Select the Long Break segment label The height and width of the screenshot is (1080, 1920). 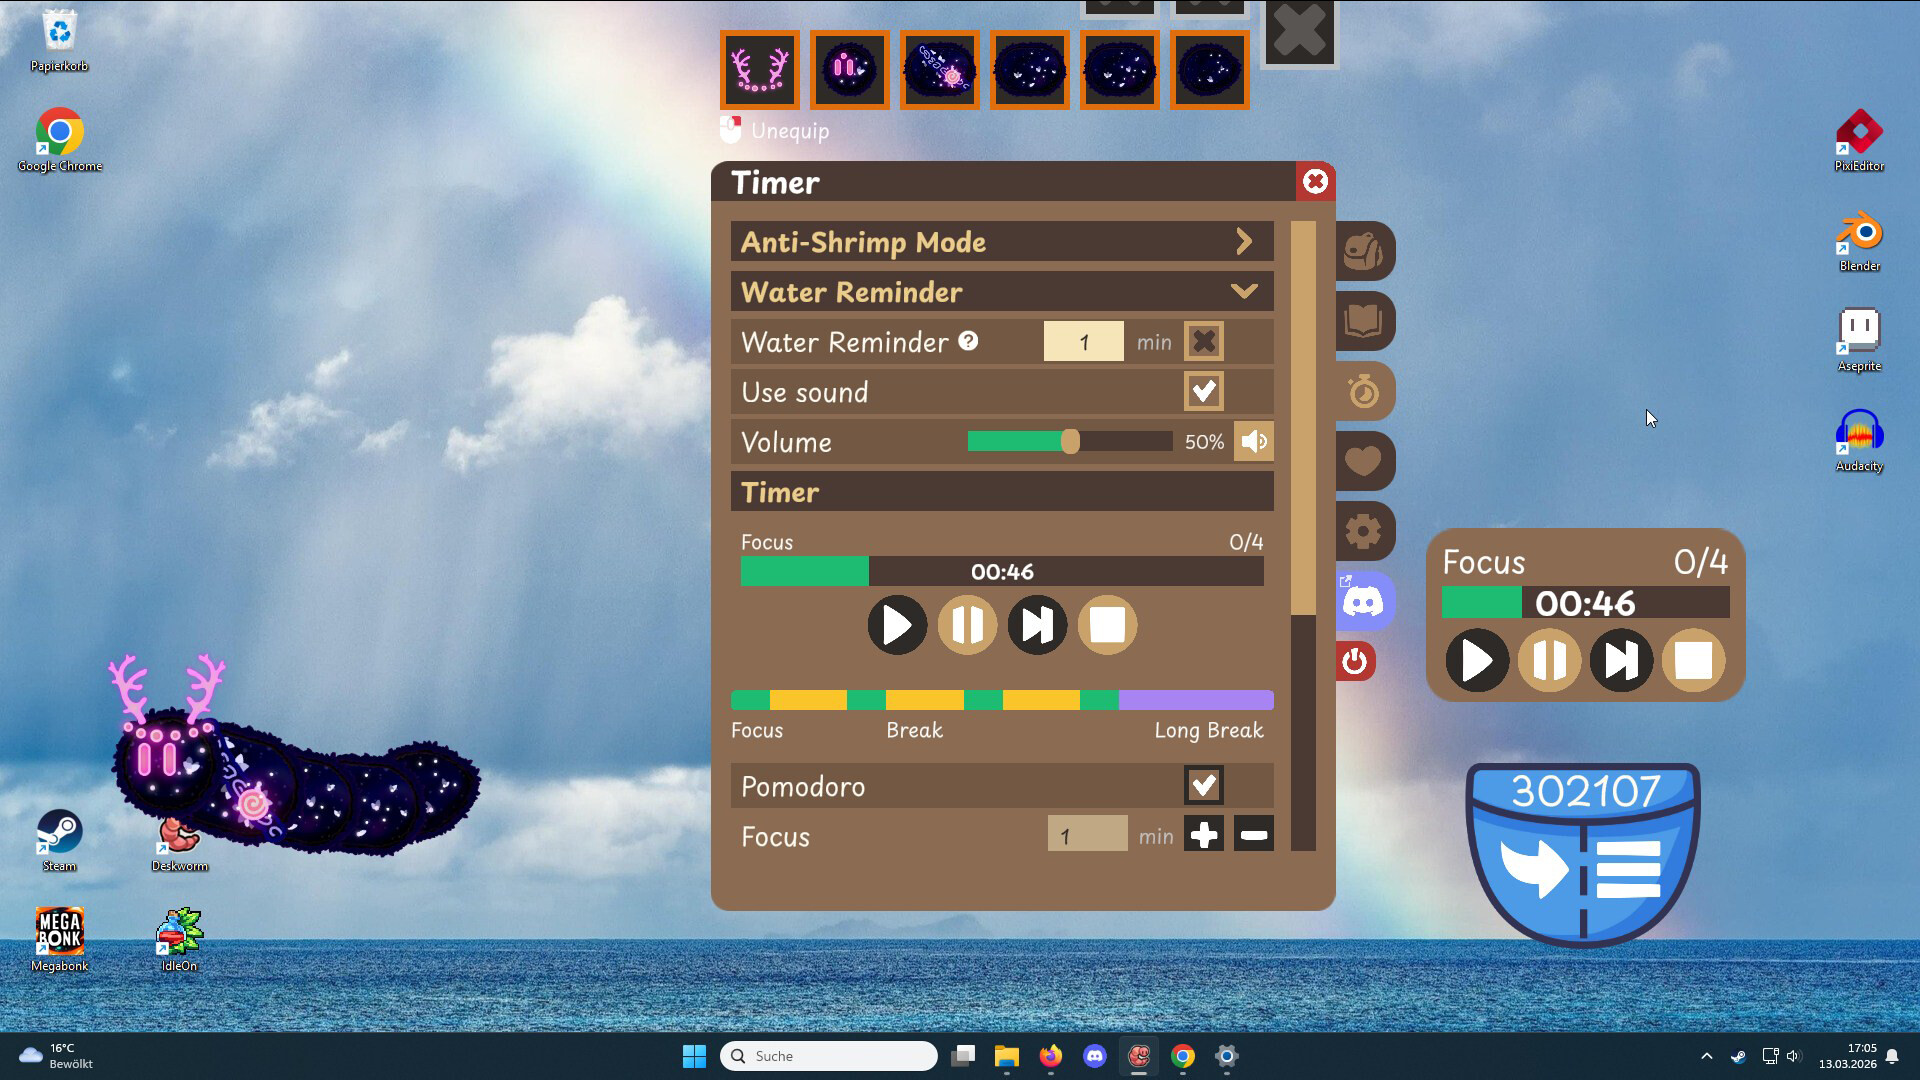[1208, 730]
